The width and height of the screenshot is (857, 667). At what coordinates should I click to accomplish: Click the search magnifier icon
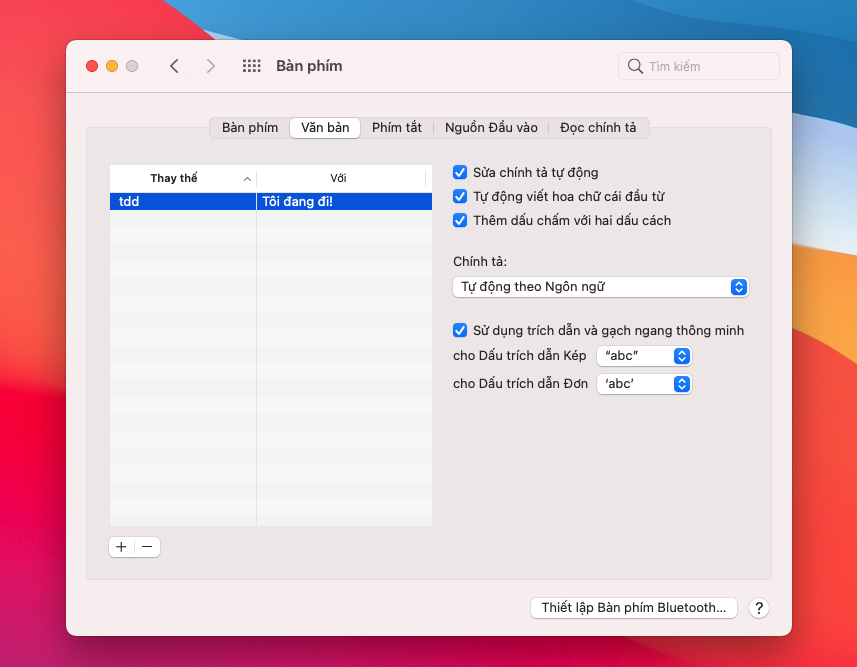click(x=635, y=66)
